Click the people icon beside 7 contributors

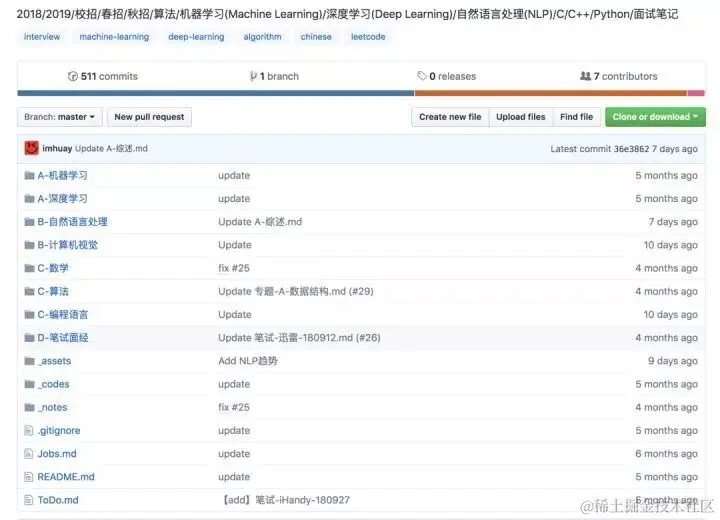[585, 76]
